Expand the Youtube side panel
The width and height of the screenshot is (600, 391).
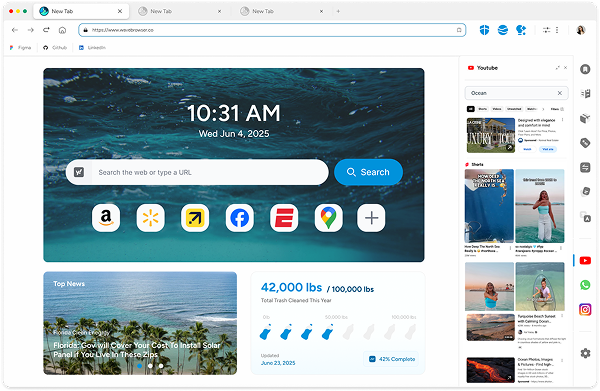[558, 68]
